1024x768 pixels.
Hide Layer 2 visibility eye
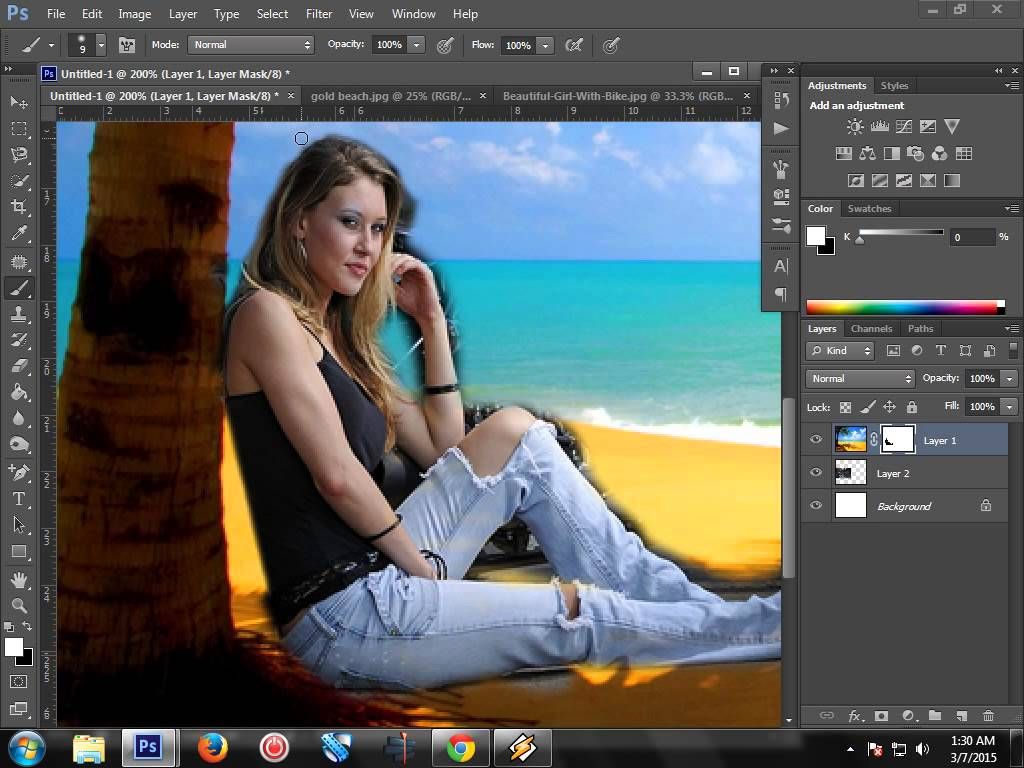click(816, 473)
